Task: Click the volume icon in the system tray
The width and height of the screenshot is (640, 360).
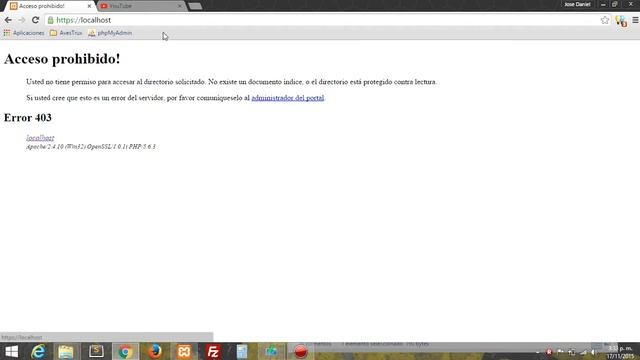Action: [x=594, y=352]
